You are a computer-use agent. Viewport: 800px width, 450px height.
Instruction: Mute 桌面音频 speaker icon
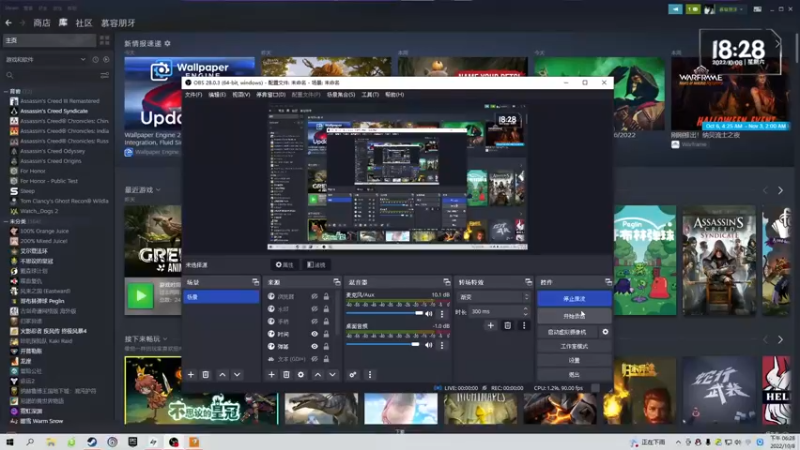[429, 345]
